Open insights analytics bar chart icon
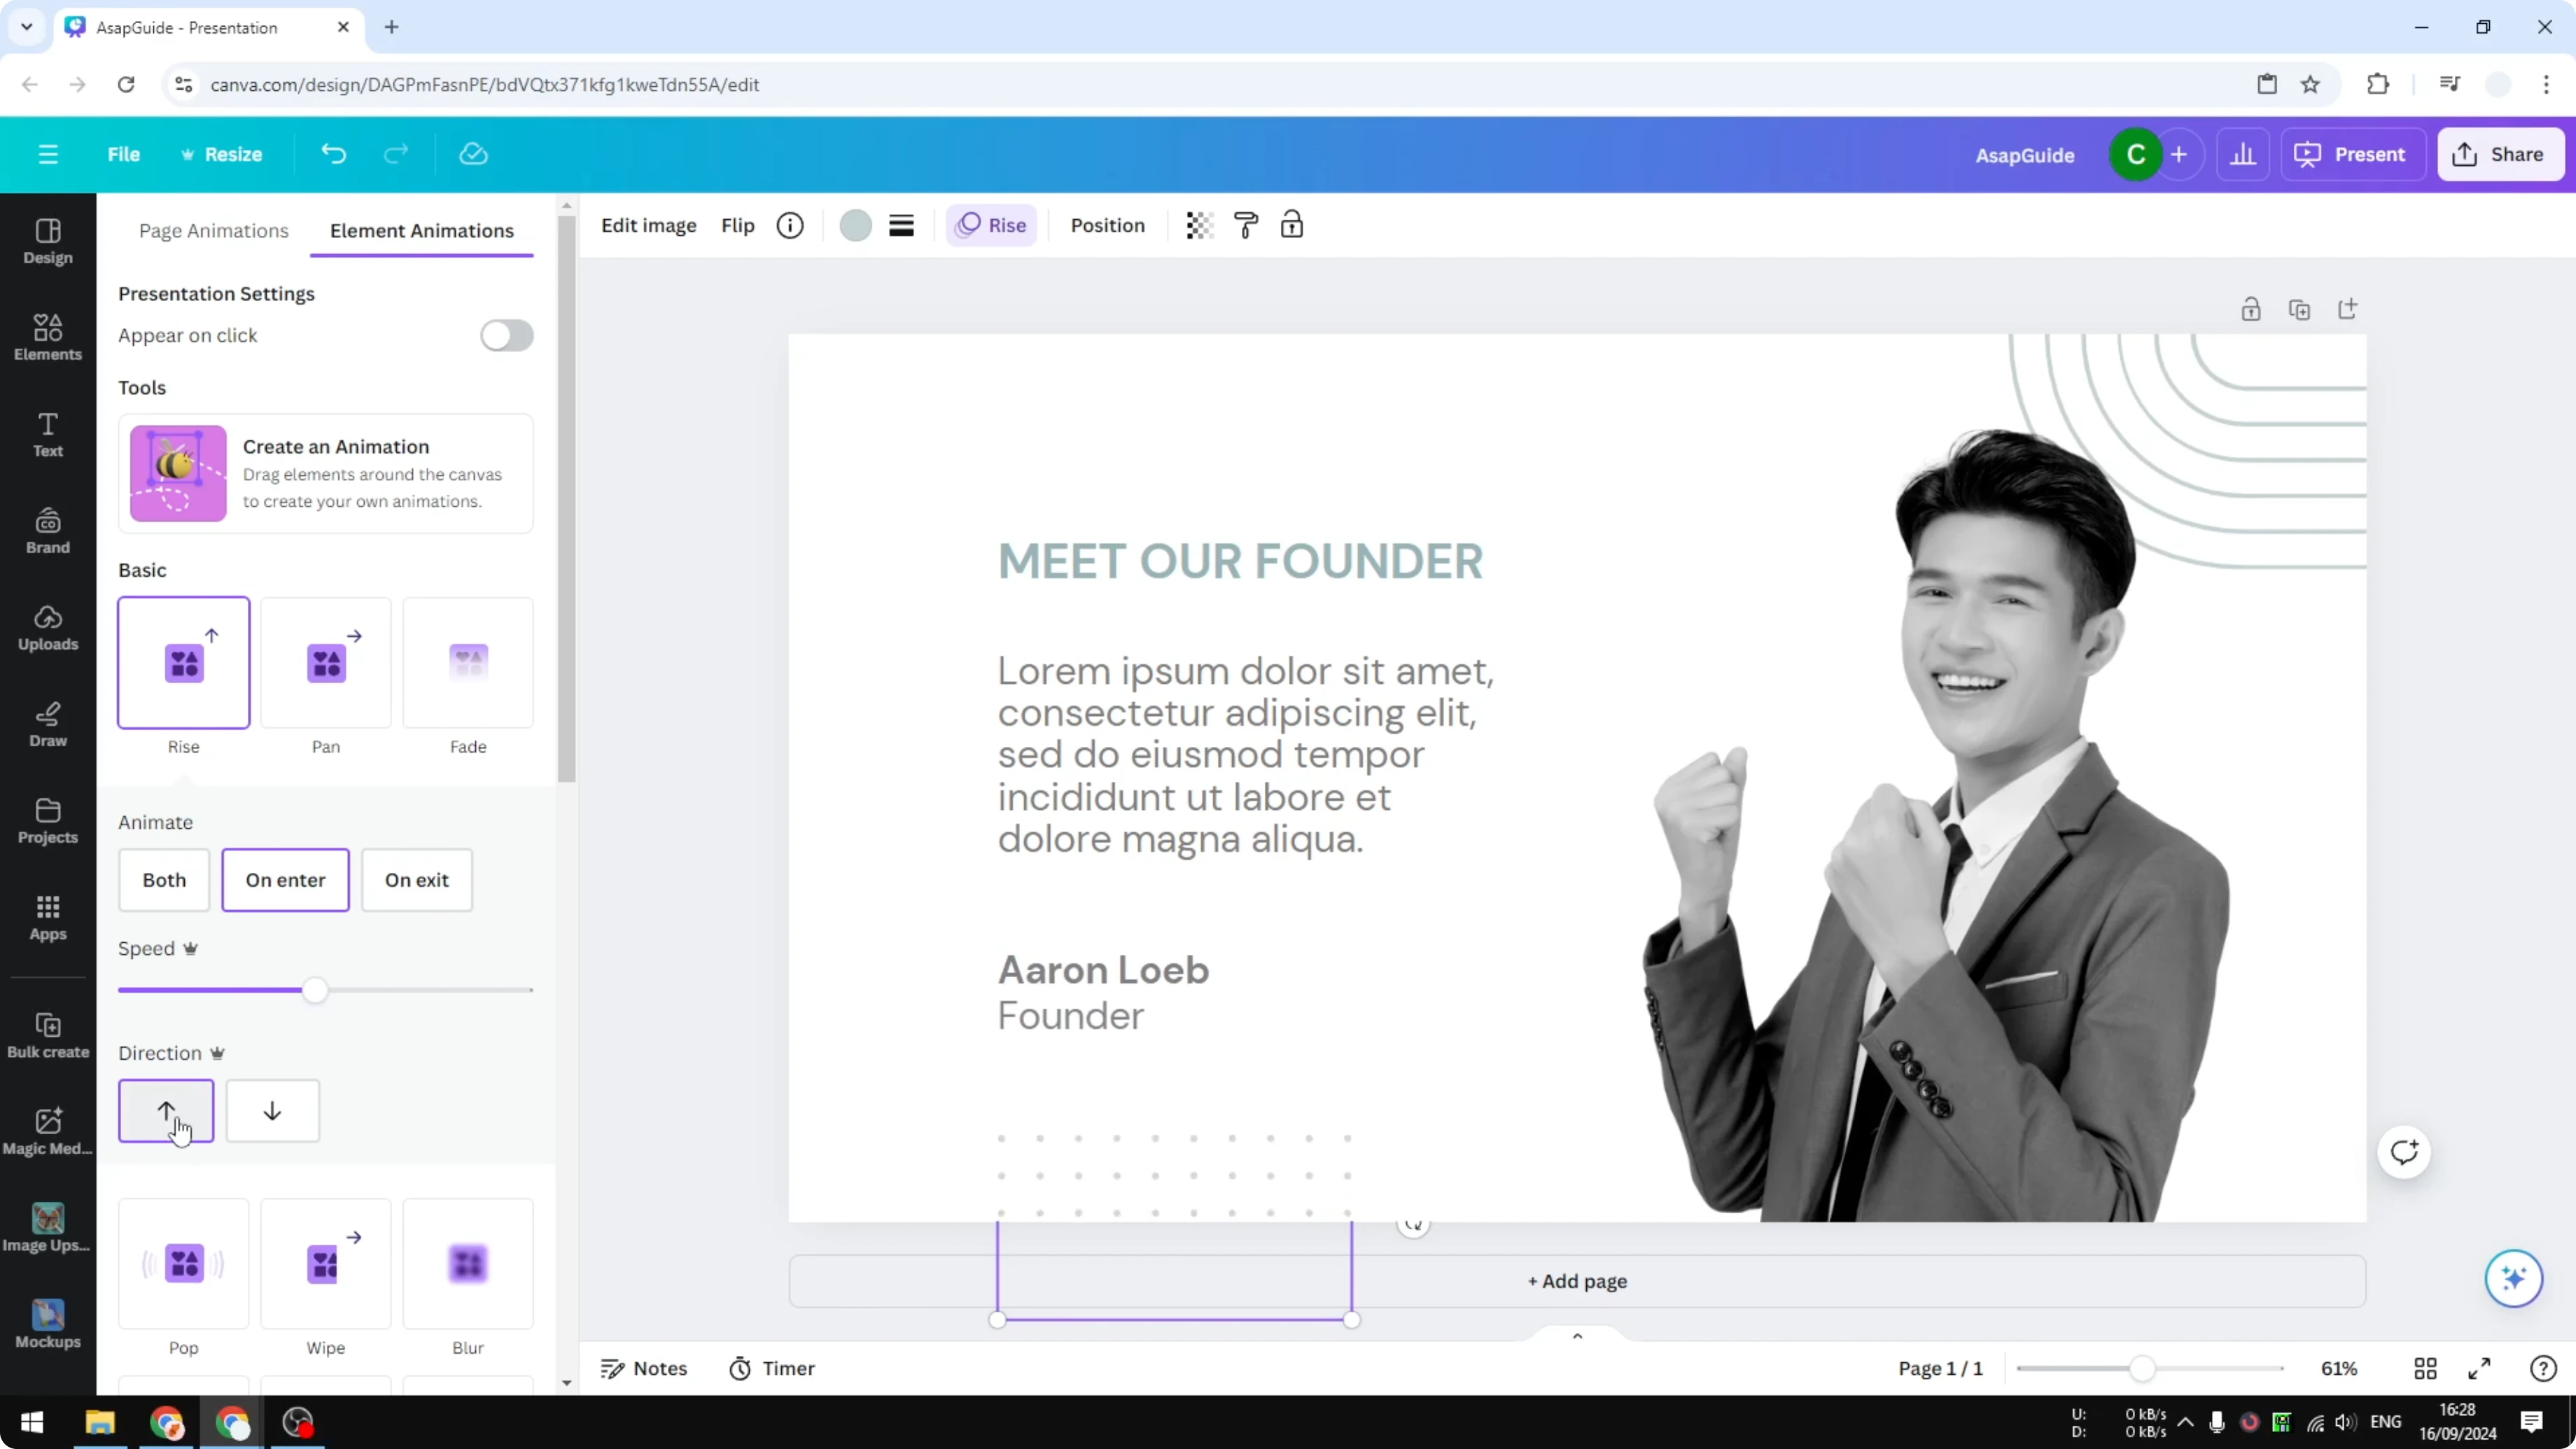 2243,154
